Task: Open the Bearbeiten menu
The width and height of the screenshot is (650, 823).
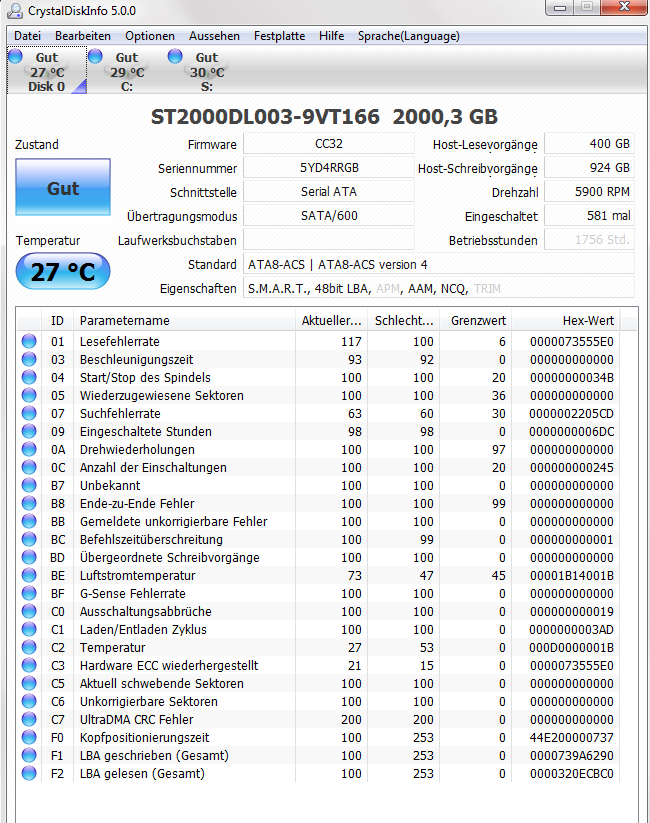Action: point(82,36)
